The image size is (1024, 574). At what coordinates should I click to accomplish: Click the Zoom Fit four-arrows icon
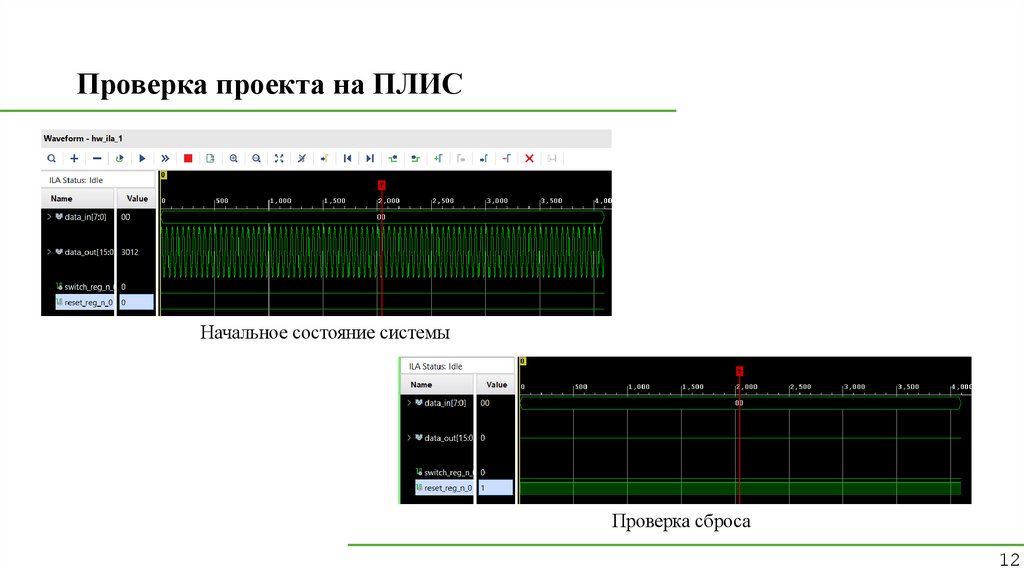279,158
